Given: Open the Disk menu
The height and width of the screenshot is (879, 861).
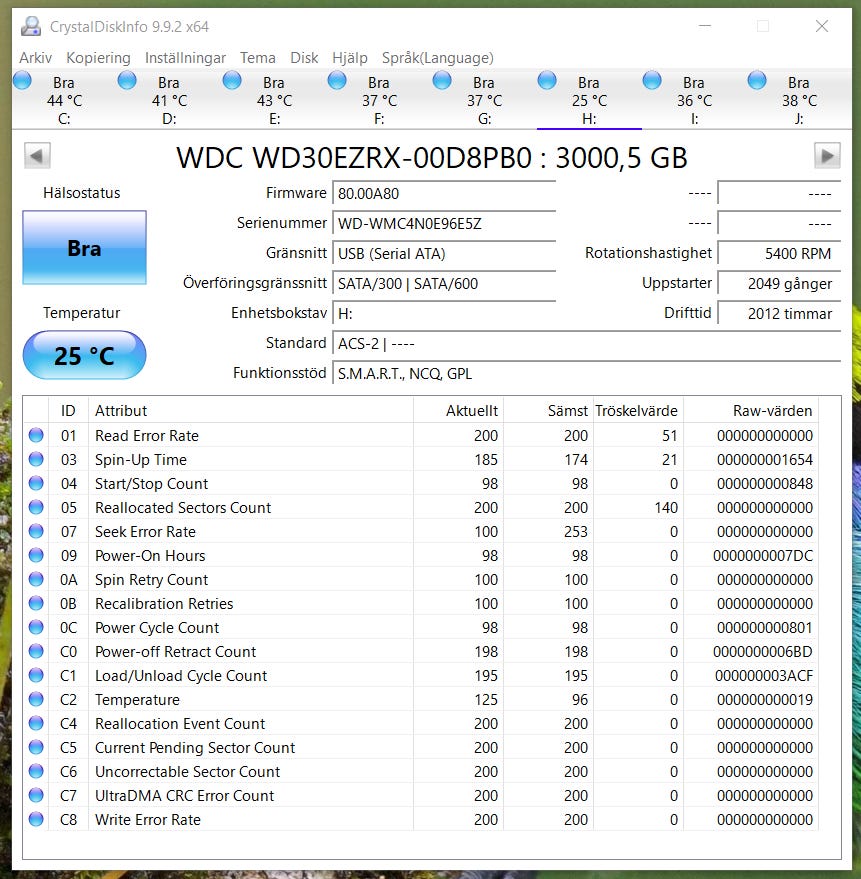Looking at the screenshot, I should [x=304, y=58].
